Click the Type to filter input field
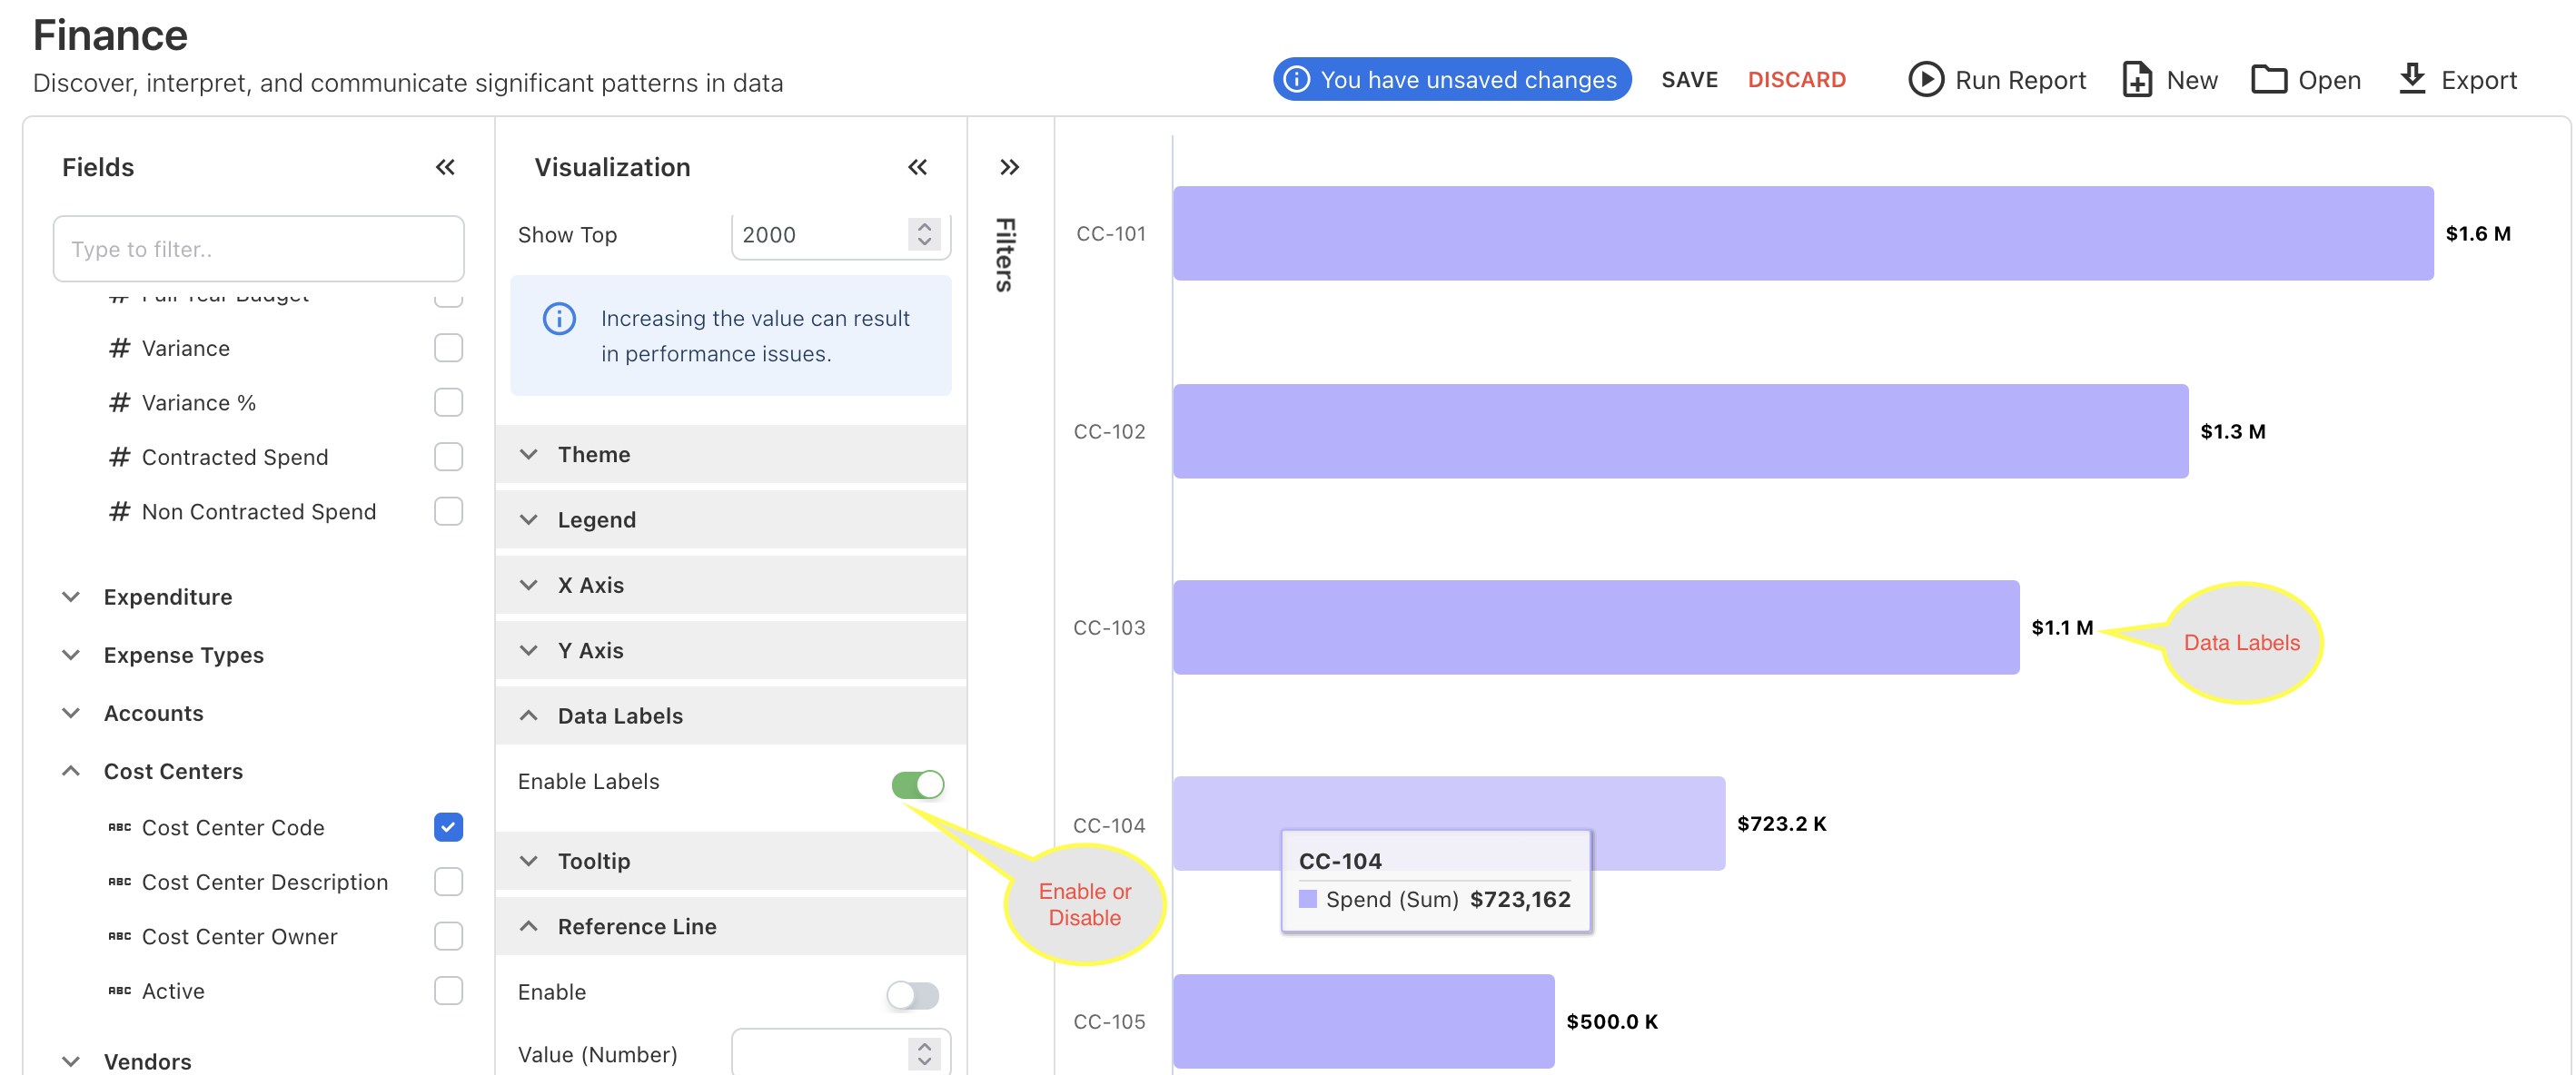This screenshot has height=1075, width=2576. [258, 249]
